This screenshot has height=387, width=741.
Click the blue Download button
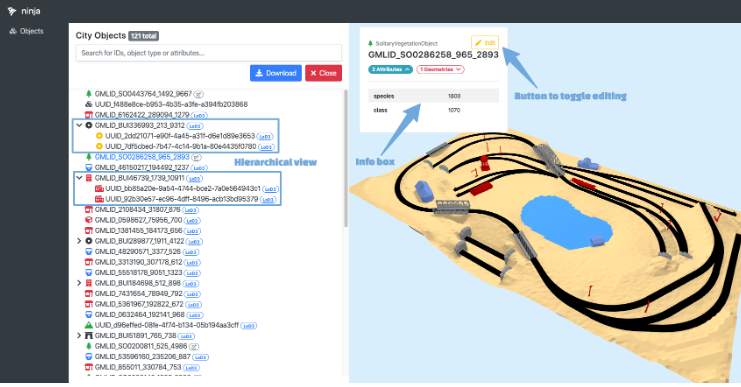click(276, 73)
